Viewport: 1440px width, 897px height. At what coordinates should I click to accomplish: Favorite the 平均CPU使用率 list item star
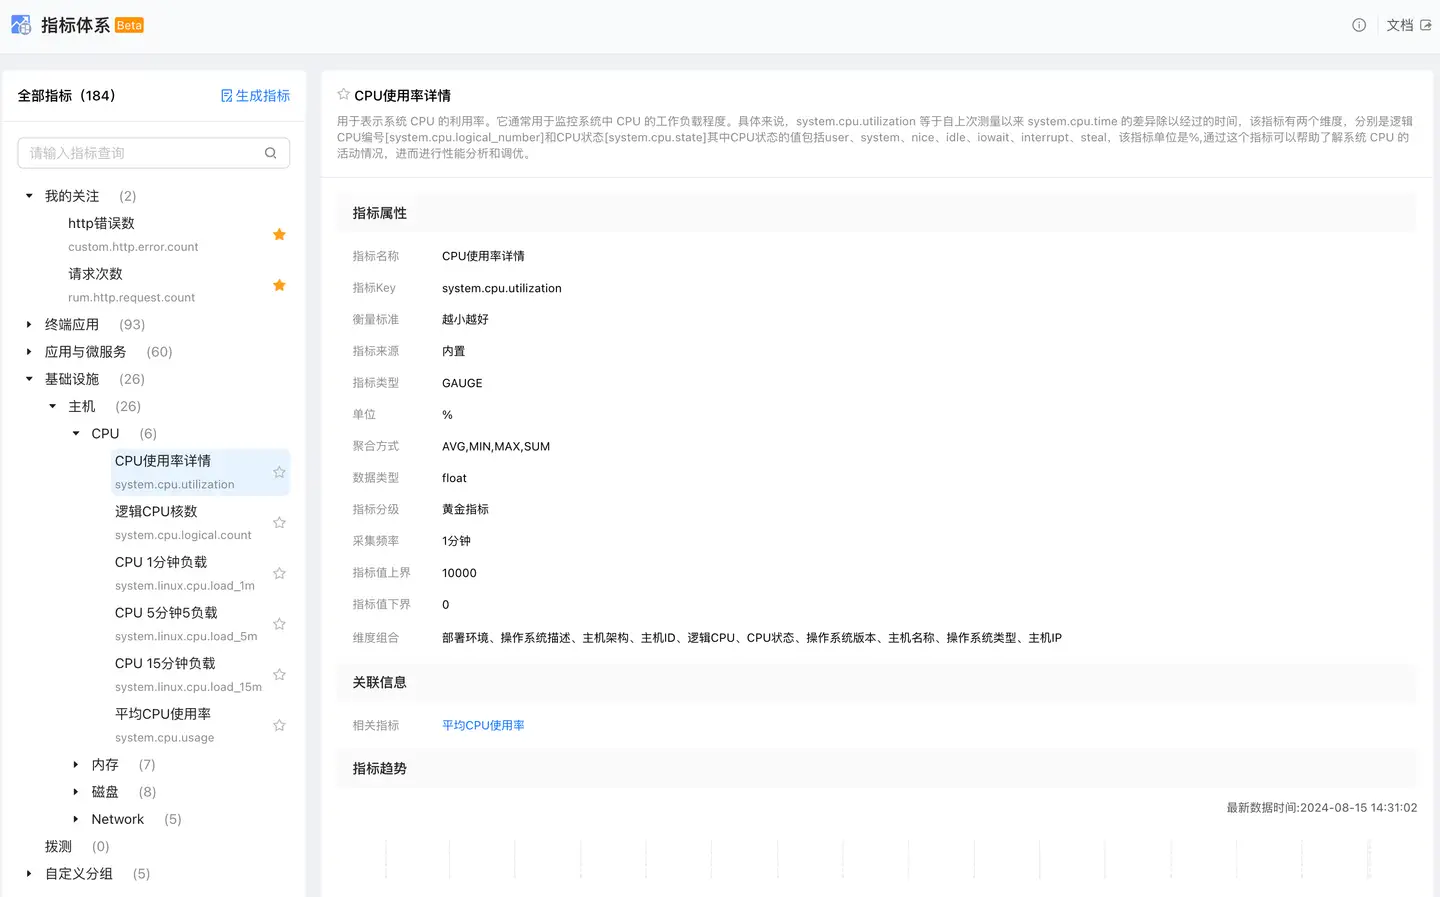279,725
